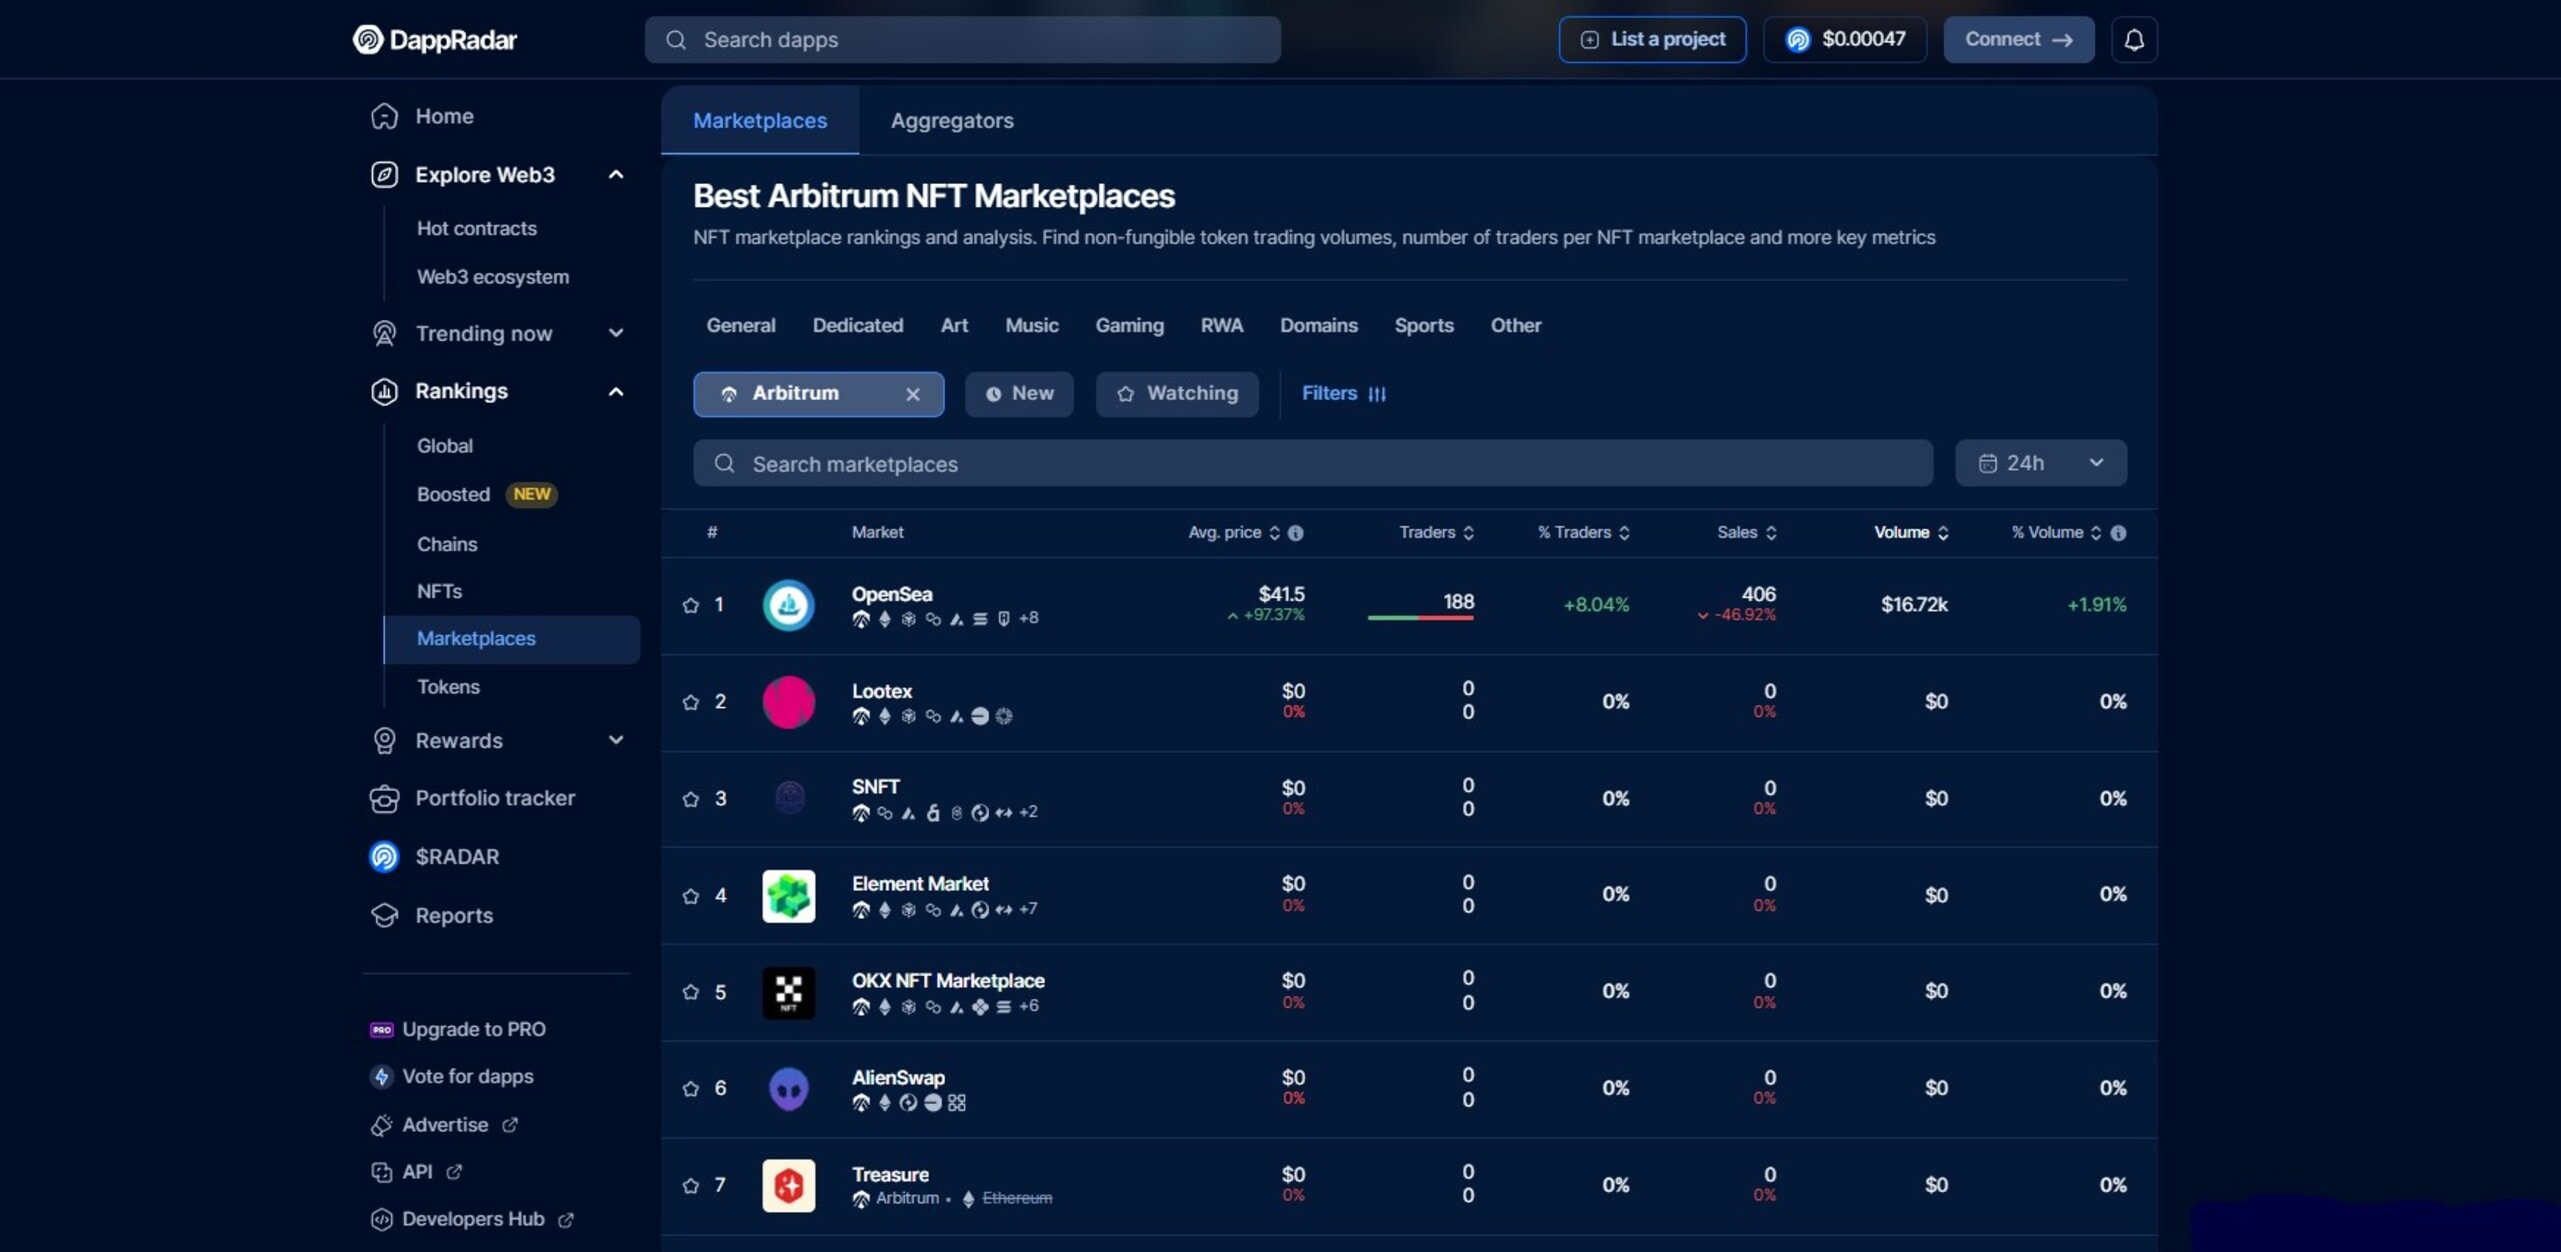Image resolution: width=2561 pixels, height=1252 pixels.
Task: Click the OpenSea marketplace logo
Action: 788,605
